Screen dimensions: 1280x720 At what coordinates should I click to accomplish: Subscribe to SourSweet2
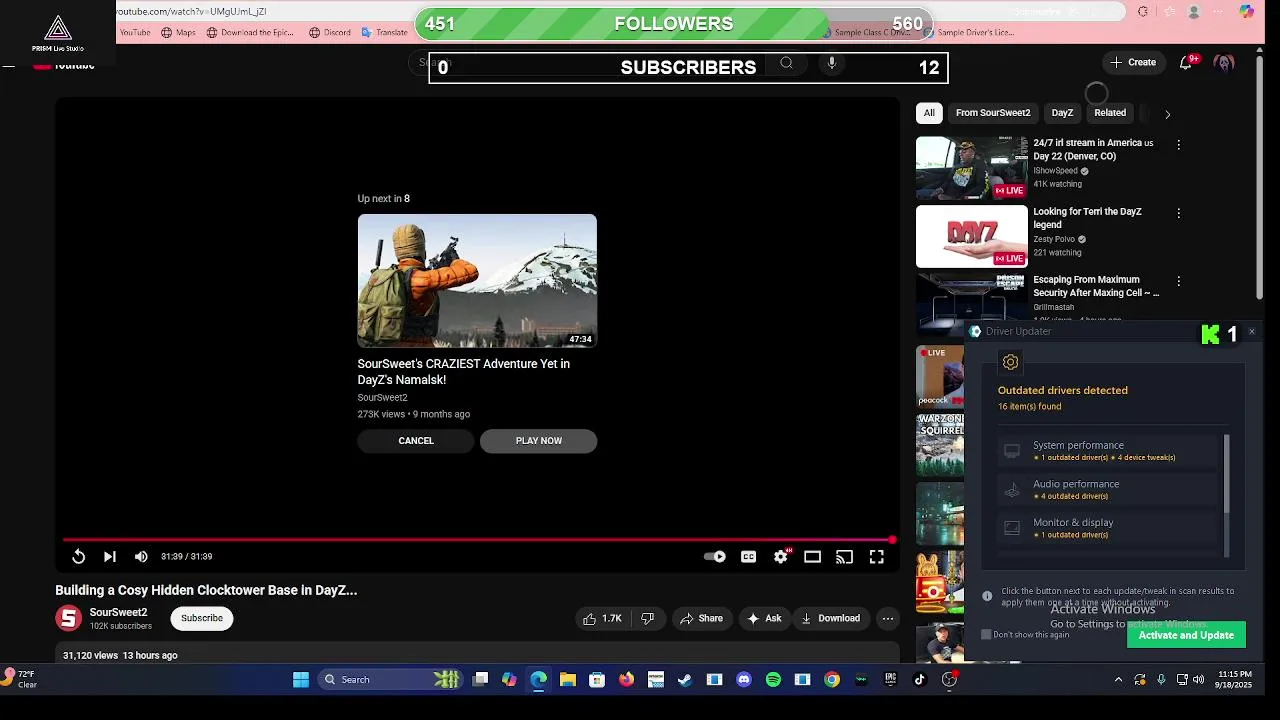coord(202,618)
